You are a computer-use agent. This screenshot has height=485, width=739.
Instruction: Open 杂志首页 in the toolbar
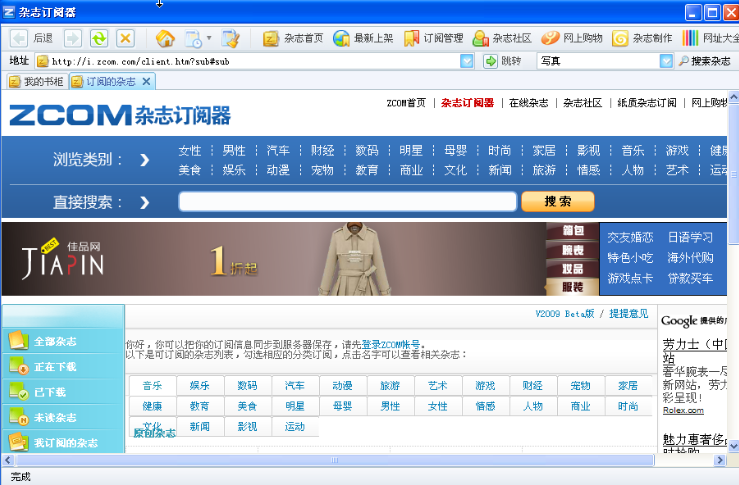[x=293, y=38]
